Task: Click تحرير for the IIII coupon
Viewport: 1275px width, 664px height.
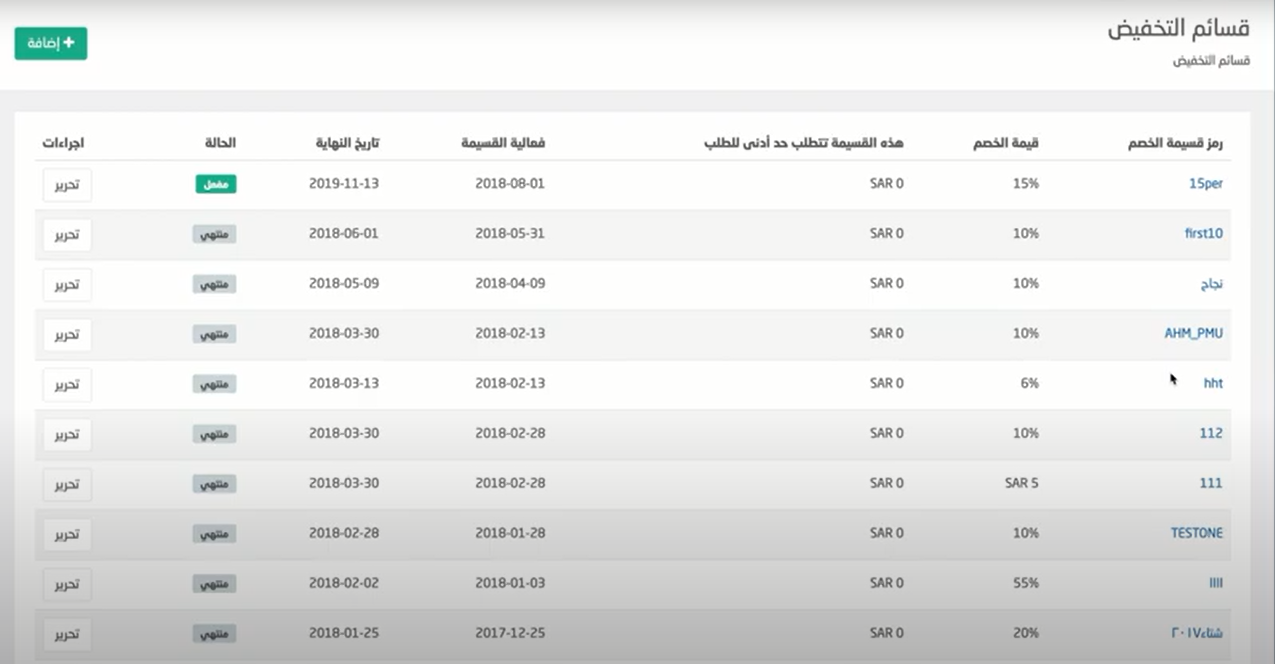Action: 67,585
